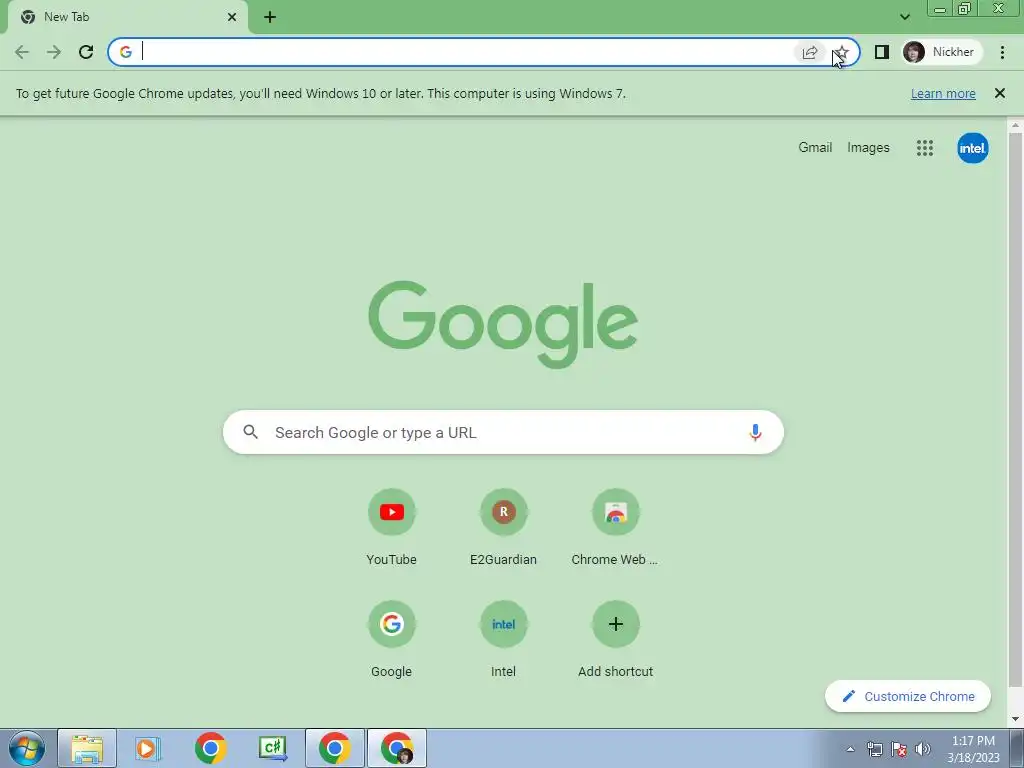The image size is (1024, 768).
Task: Select the New Tab tab
Action: [x=127, y=17]
